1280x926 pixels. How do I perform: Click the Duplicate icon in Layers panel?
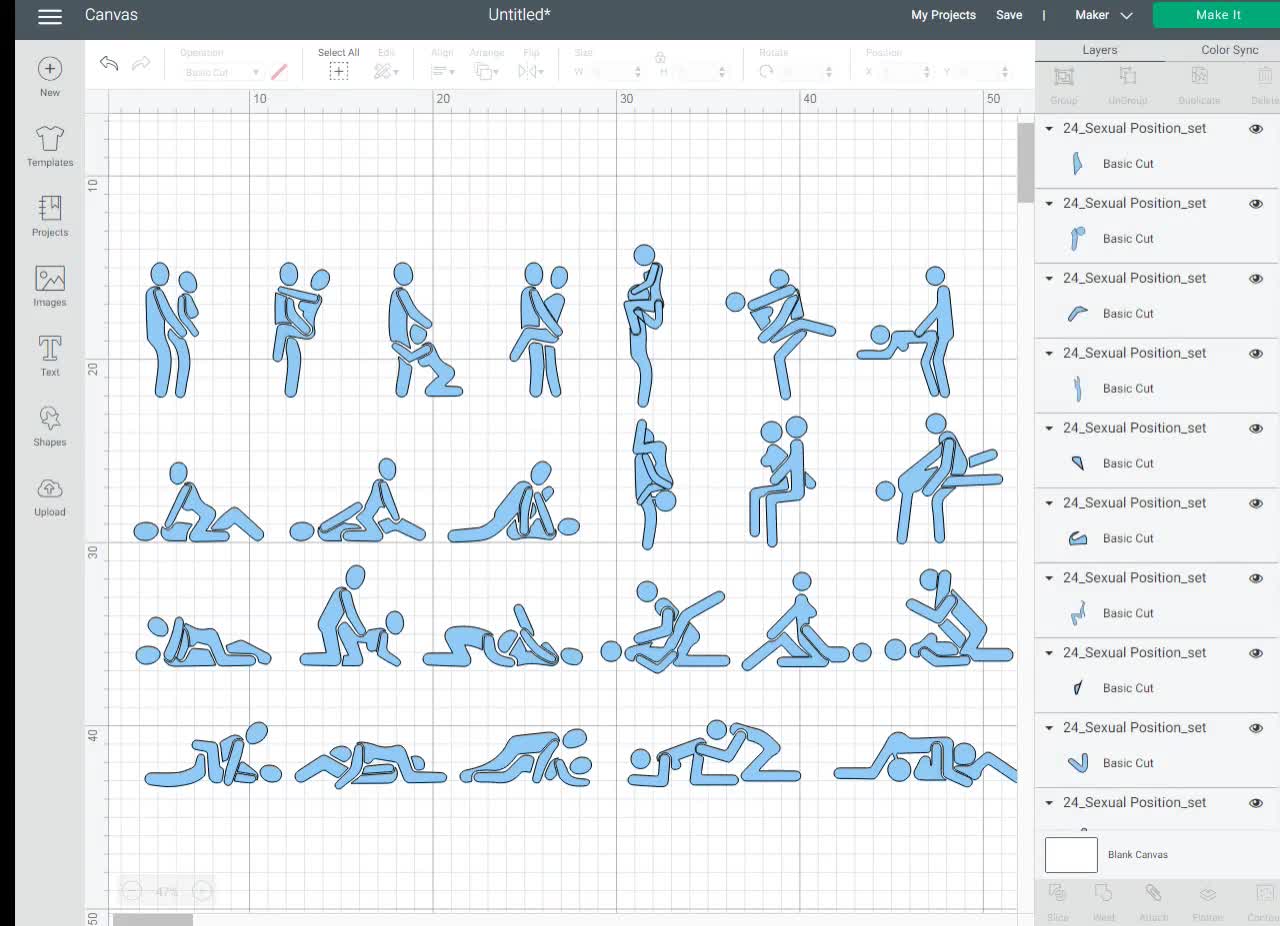1199,77
